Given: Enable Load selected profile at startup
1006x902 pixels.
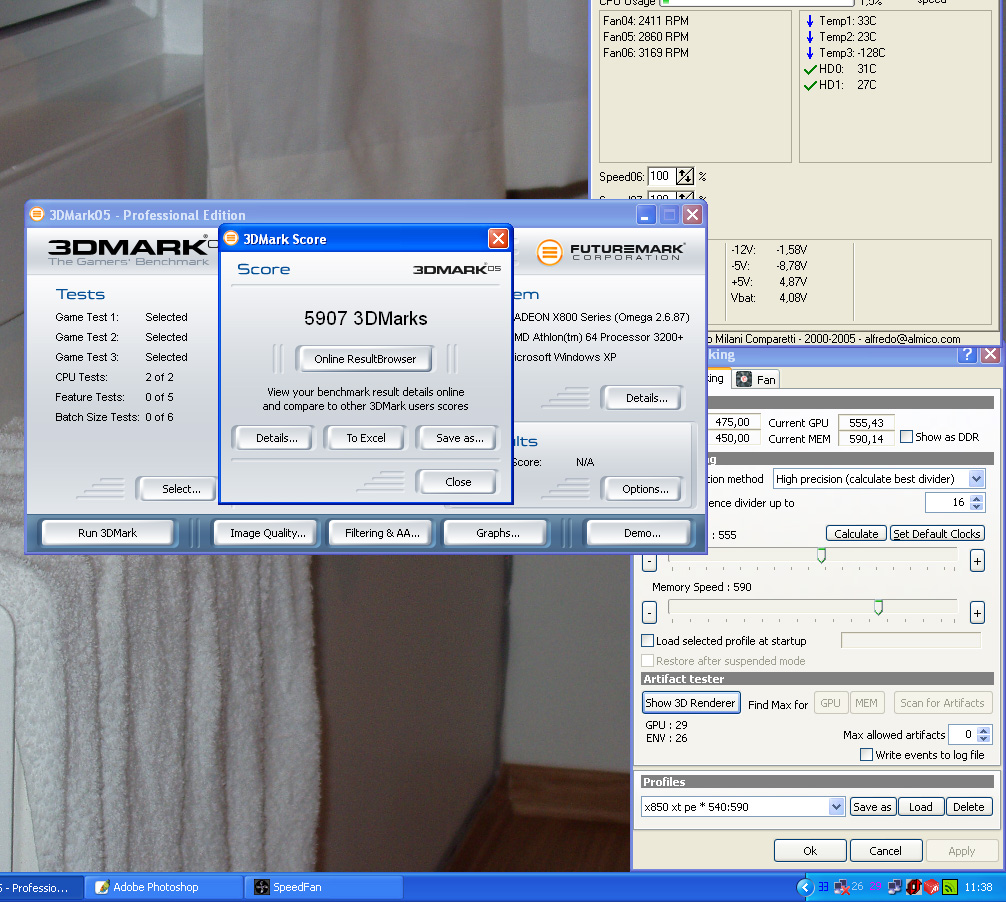Looking at the screenshot, I should click(648, 641).
